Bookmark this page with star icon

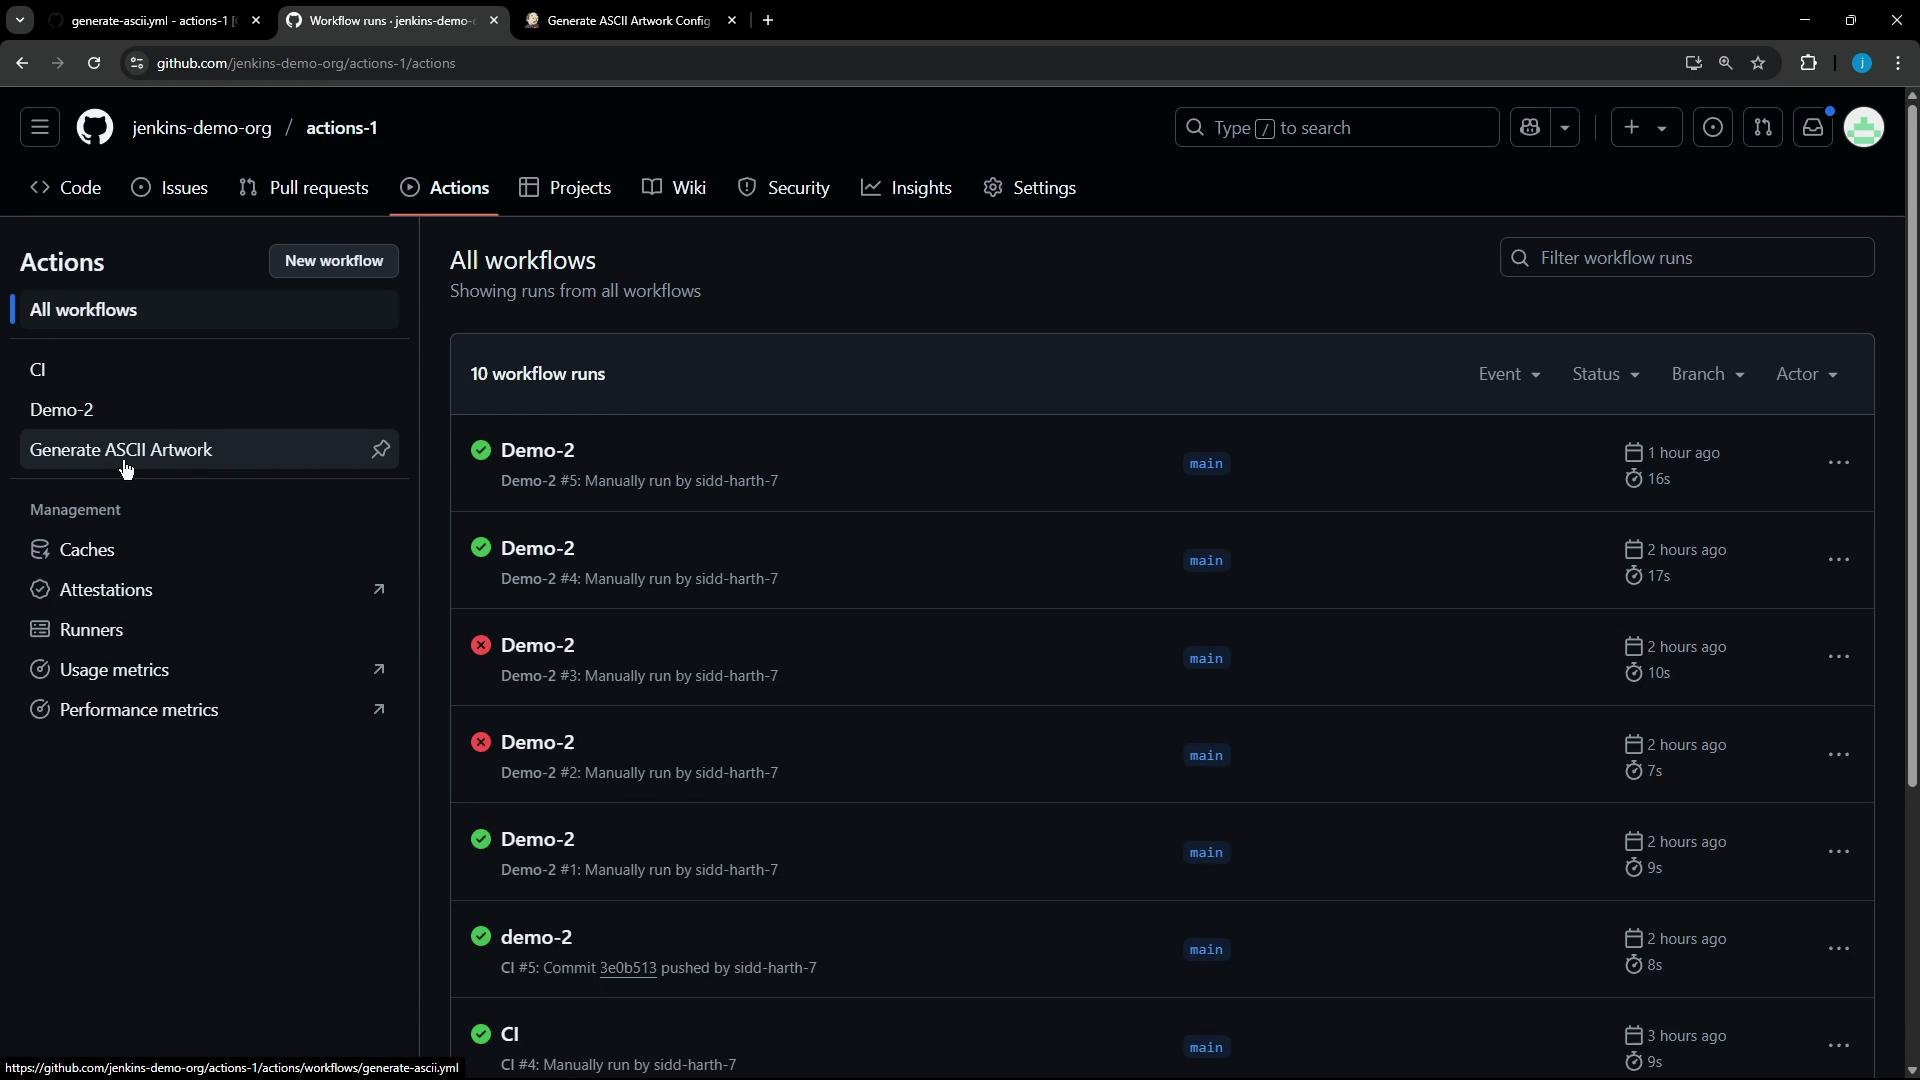coord(1758,63)
